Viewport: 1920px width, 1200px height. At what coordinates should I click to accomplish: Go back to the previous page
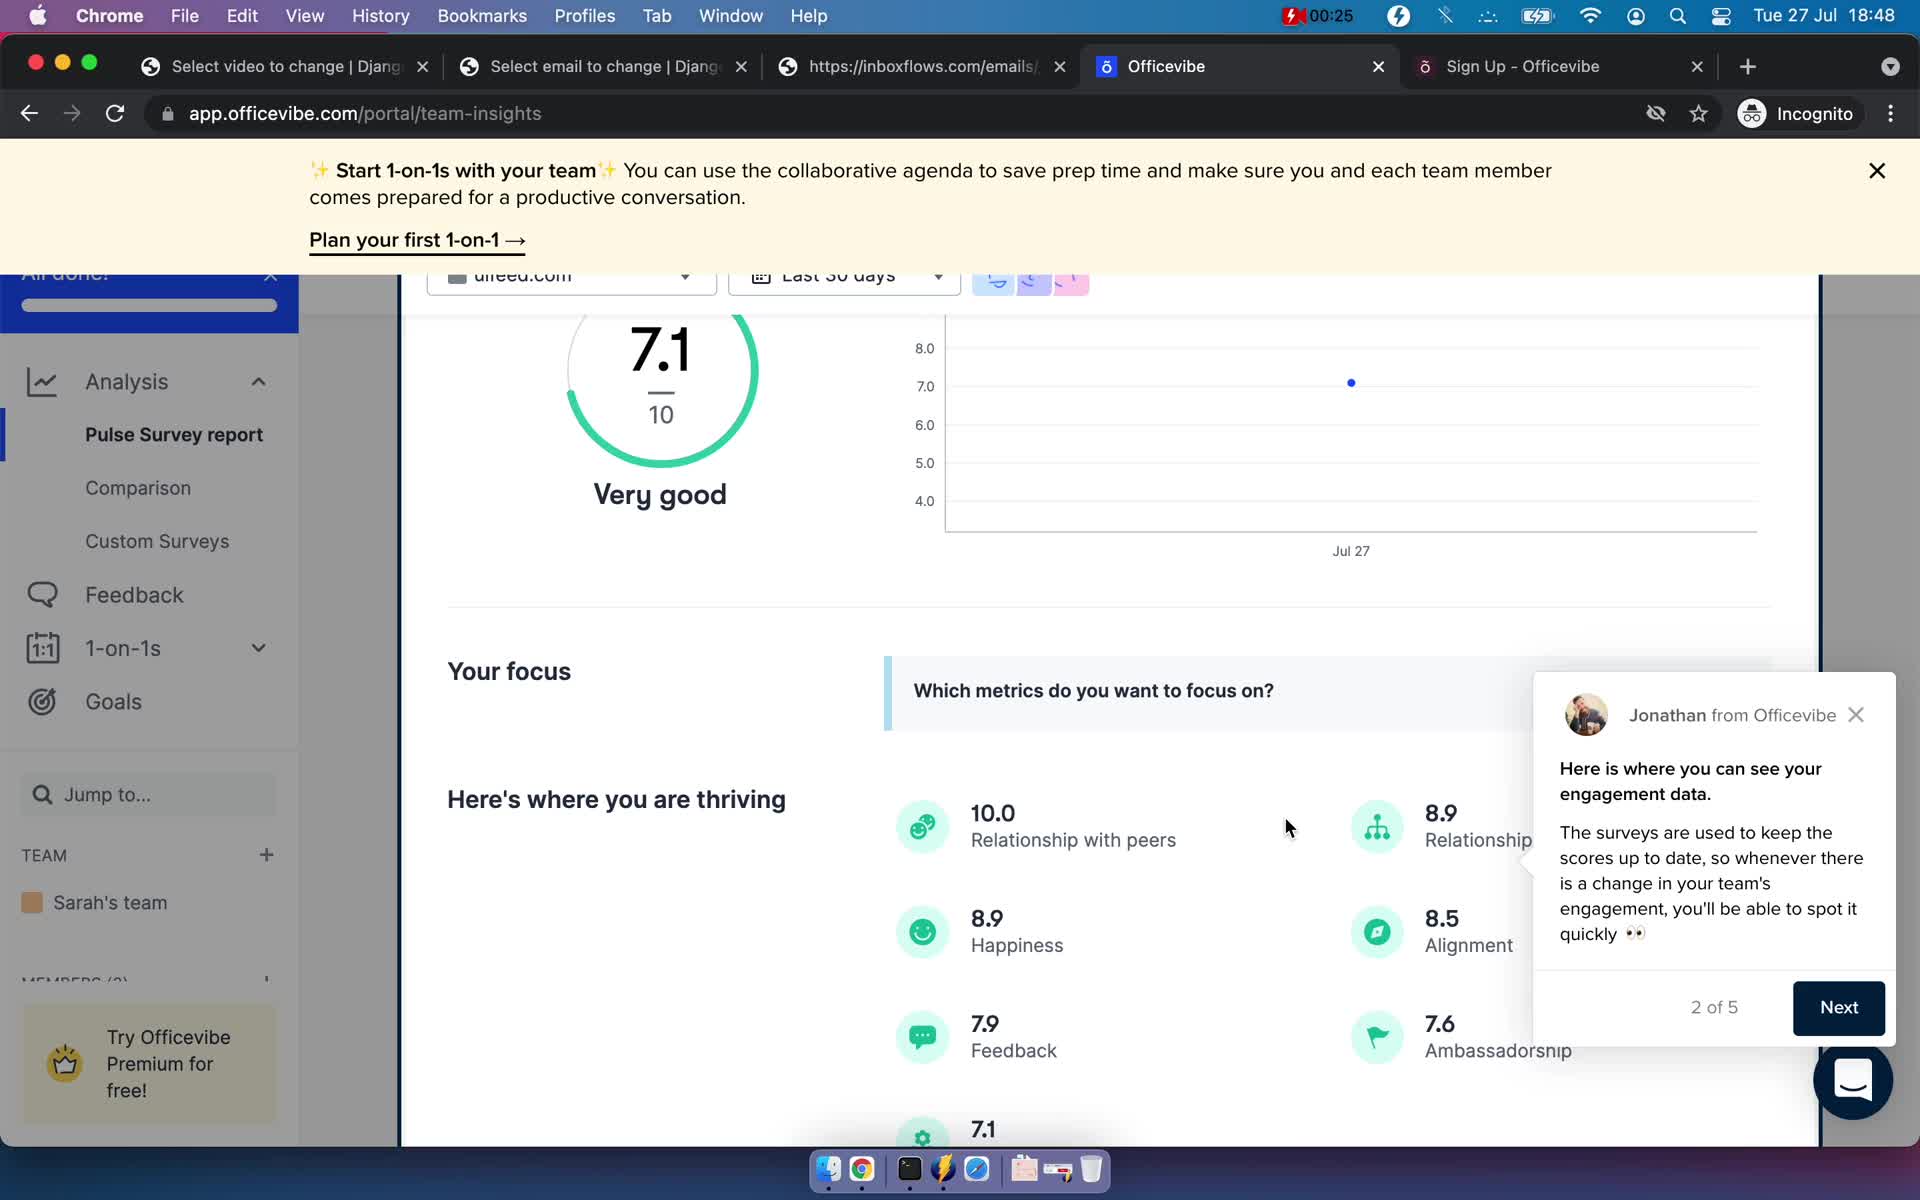[29, 114]
